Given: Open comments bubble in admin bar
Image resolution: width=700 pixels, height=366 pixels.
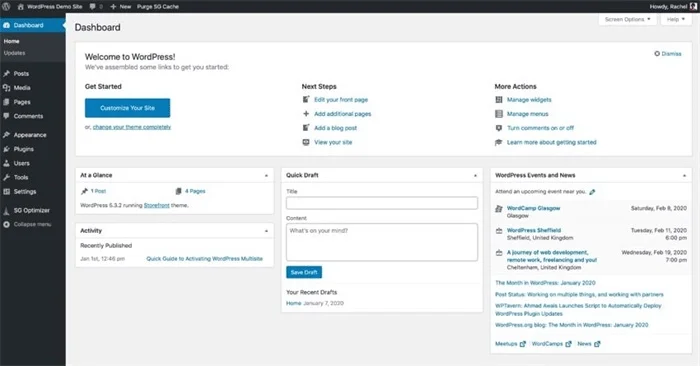Looking at the screenshot, I should click(x=92, y=6).
